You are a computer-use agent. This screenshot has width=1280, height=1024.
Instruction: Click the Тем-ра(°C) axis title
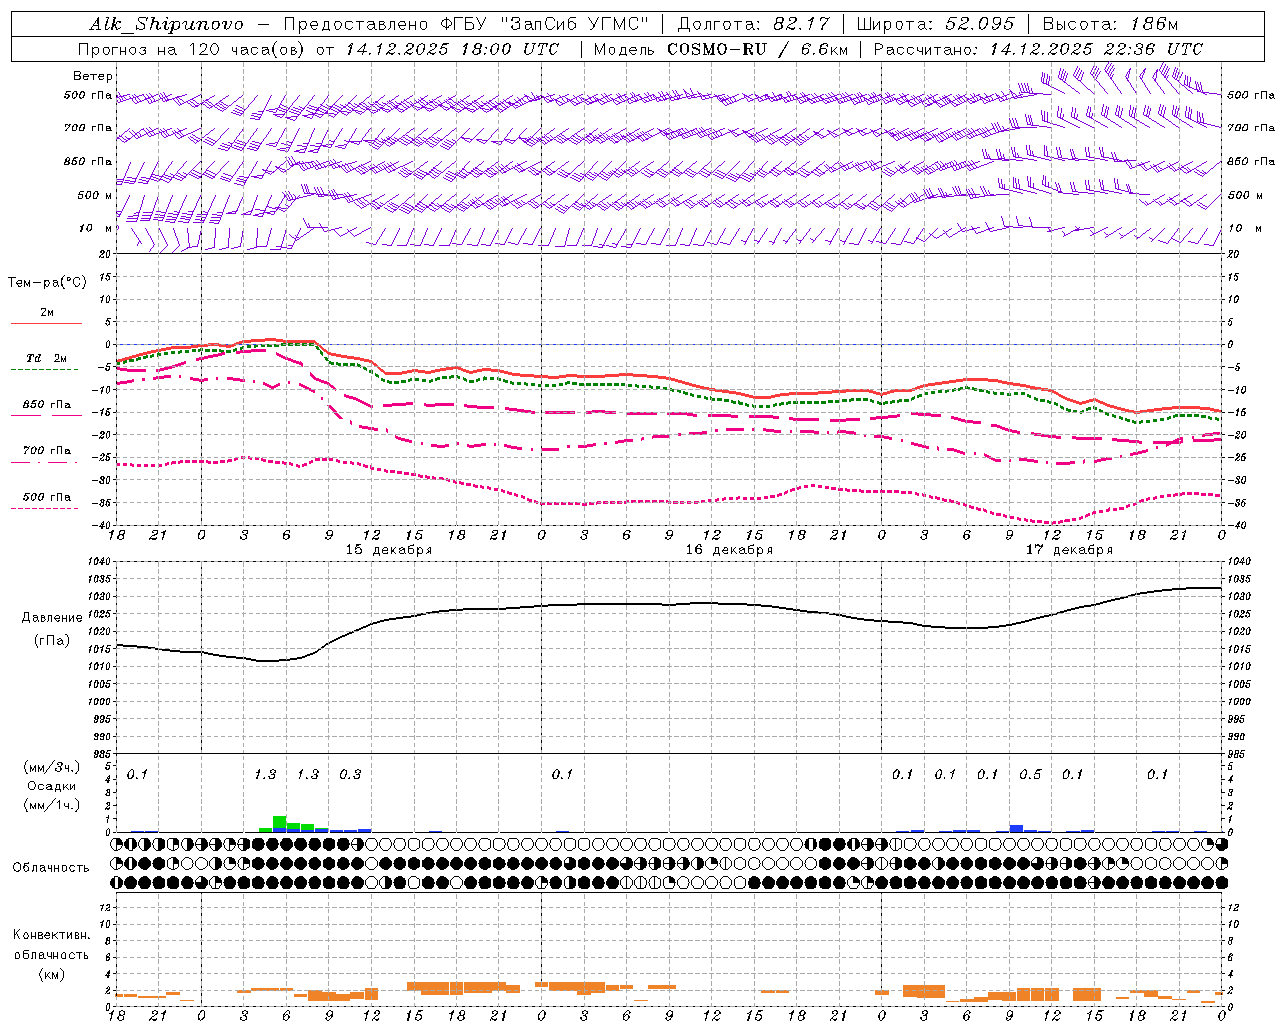[x=47, y=283]
